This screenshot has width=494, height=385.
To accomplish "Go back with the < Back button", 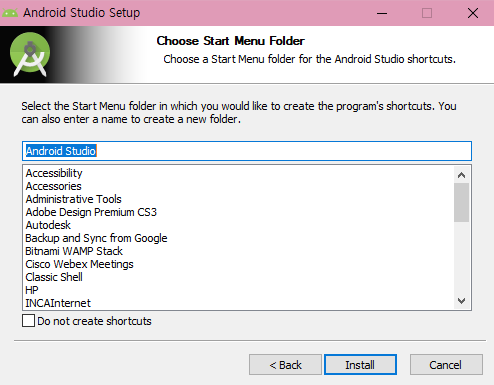I will [285, 365].
